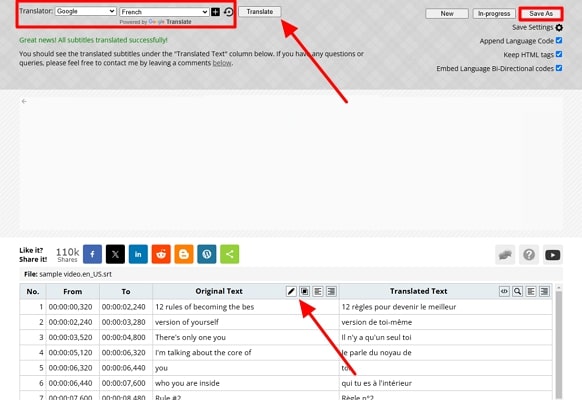
Task: Select the cell 'version de toi-même'
Action: pos(445,322)
